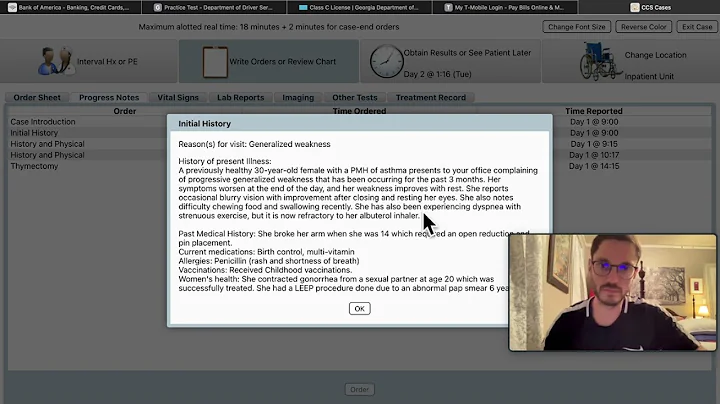Click the Time Ordered column header
The width and height of the screenshot is (720, 404).
point(359,111)
